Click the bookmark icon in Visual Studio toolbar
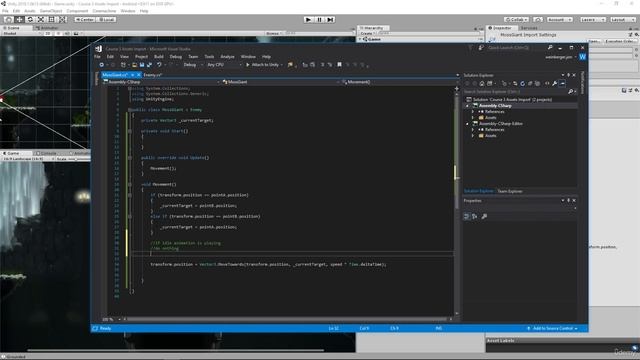Screen dimensions: 640x360 [x=339, y=65]
